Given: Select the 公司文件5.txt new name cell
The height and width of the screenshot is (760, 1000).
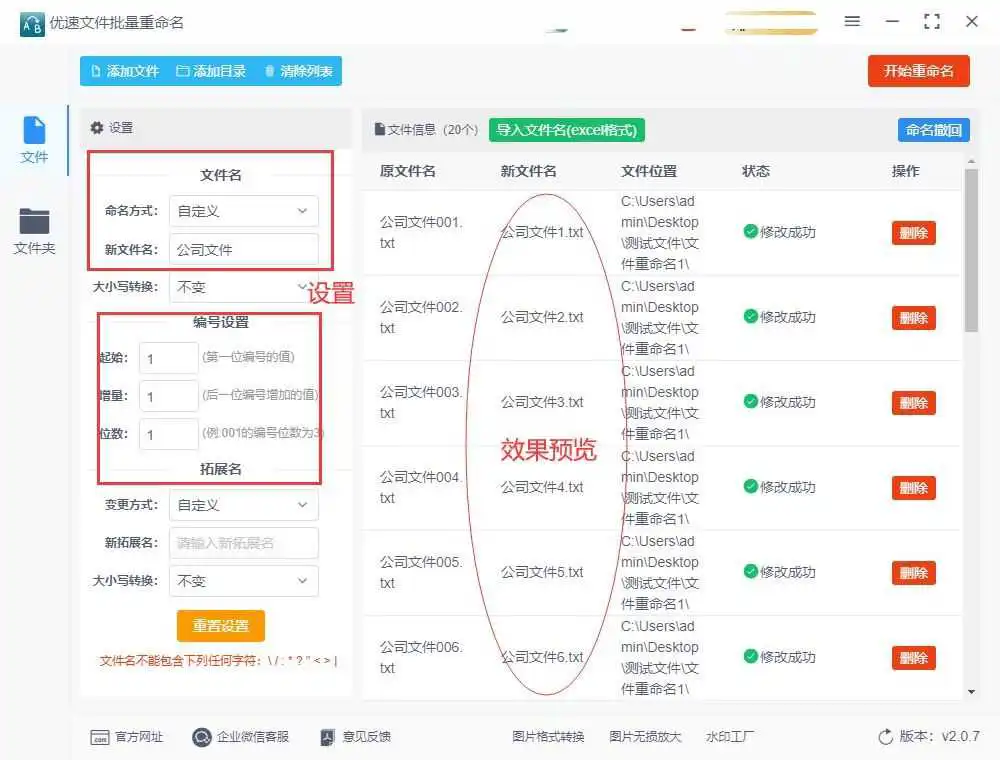Looking at the screenshot, I should click(542, 573).
